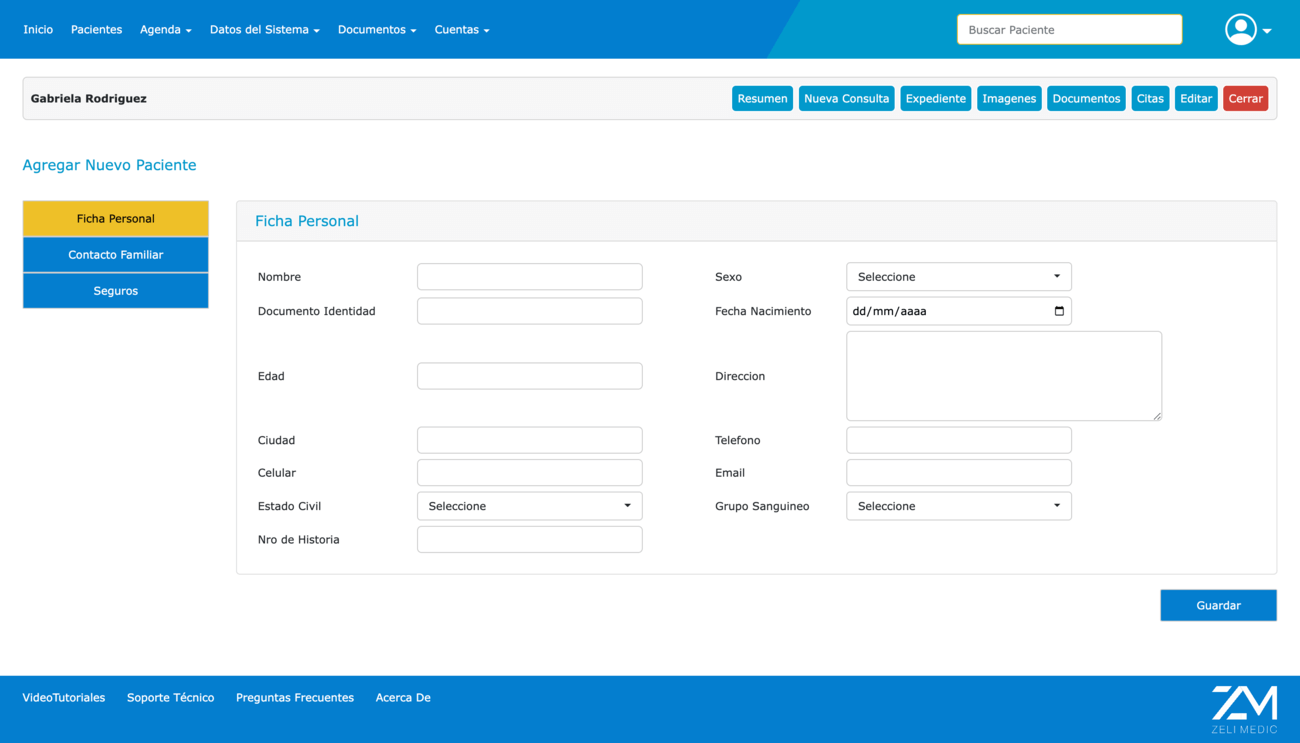Screen dimensions: 1300x743
Task: Expand the Cuentas menu
Action: pos(461,29)
